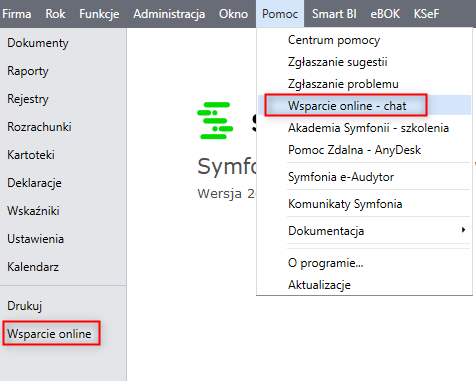Image resolution: width=476 pixels, height=381 pixels.
Task: Open the O programie... dialog entry
Action: pos(326,263)
